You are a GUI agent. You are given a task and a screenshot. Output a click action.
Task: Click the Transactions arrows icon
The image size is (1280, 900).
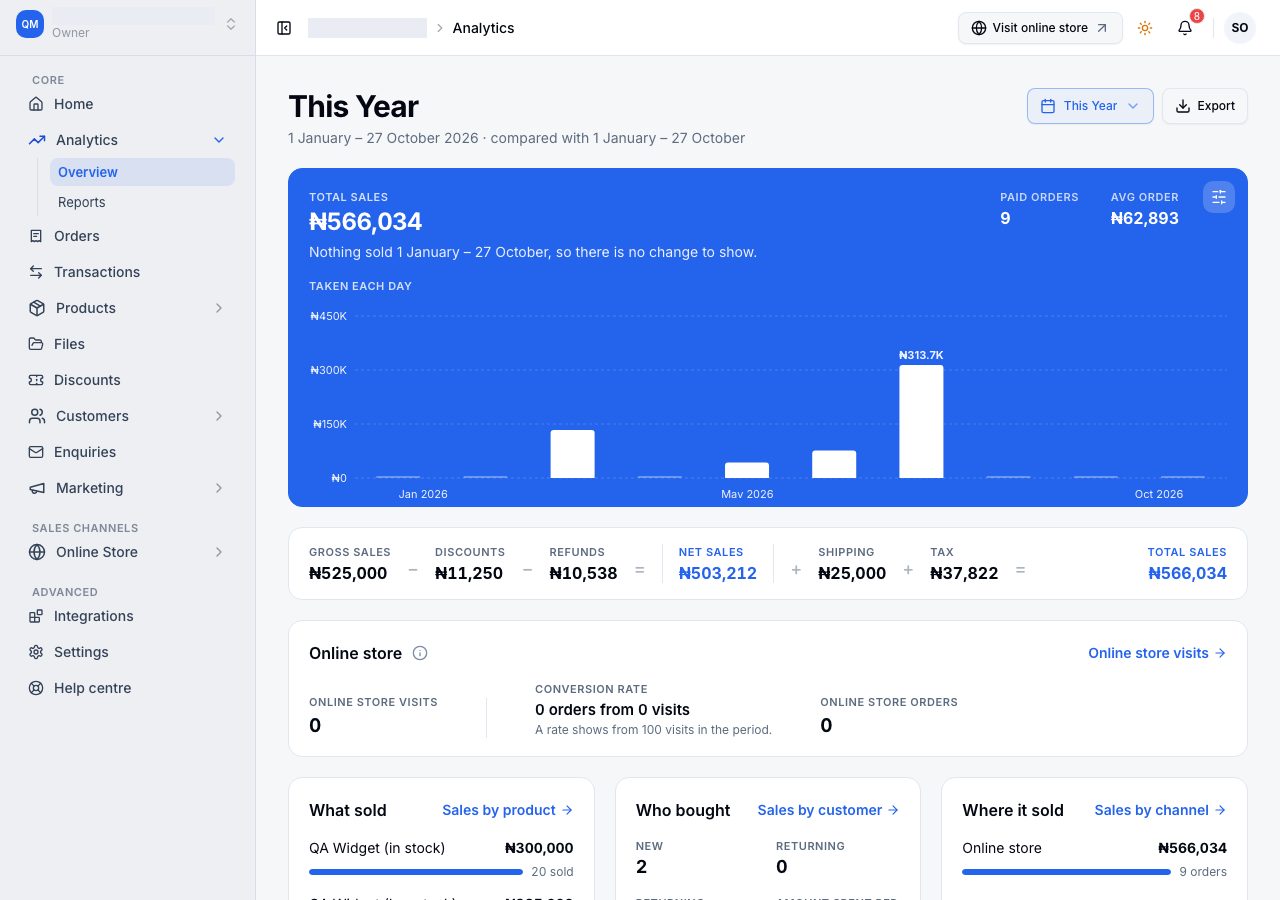click(x=36, y=272)
